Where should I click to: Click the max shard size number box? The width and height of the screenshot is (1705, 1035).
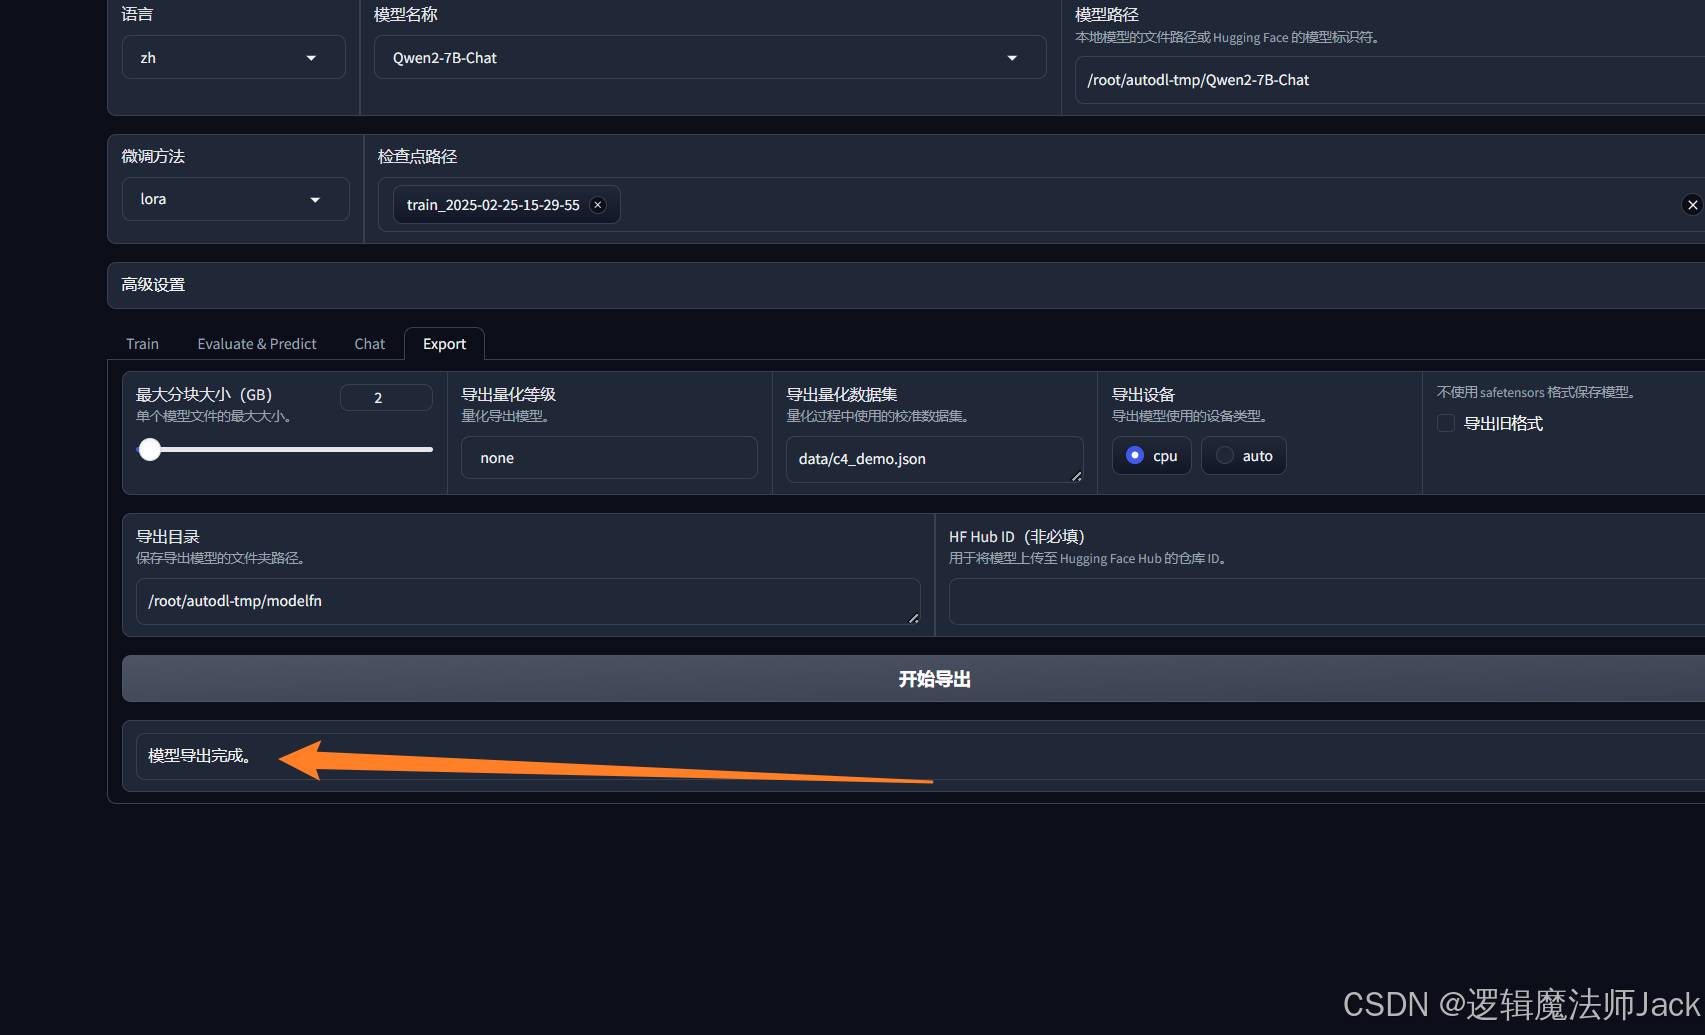tap(386, 398)
